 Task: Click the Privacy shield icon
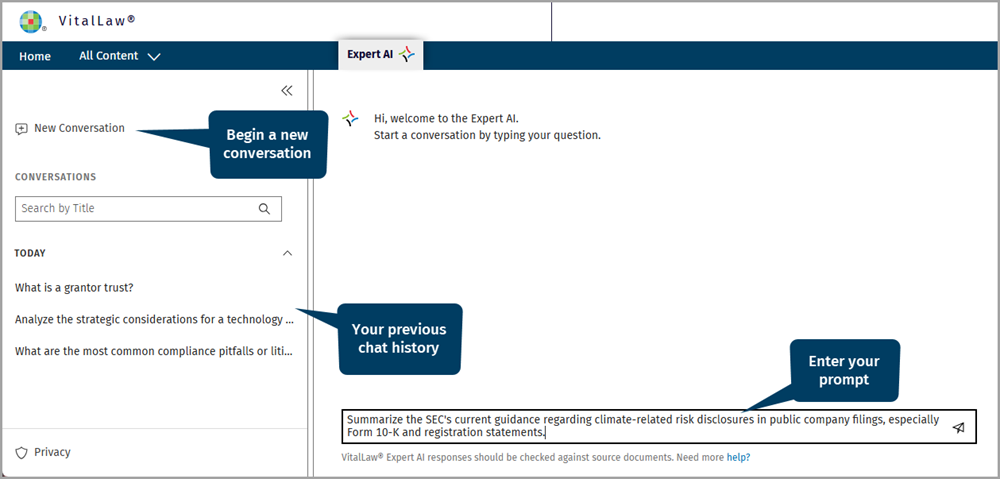(x=22, y=453)
